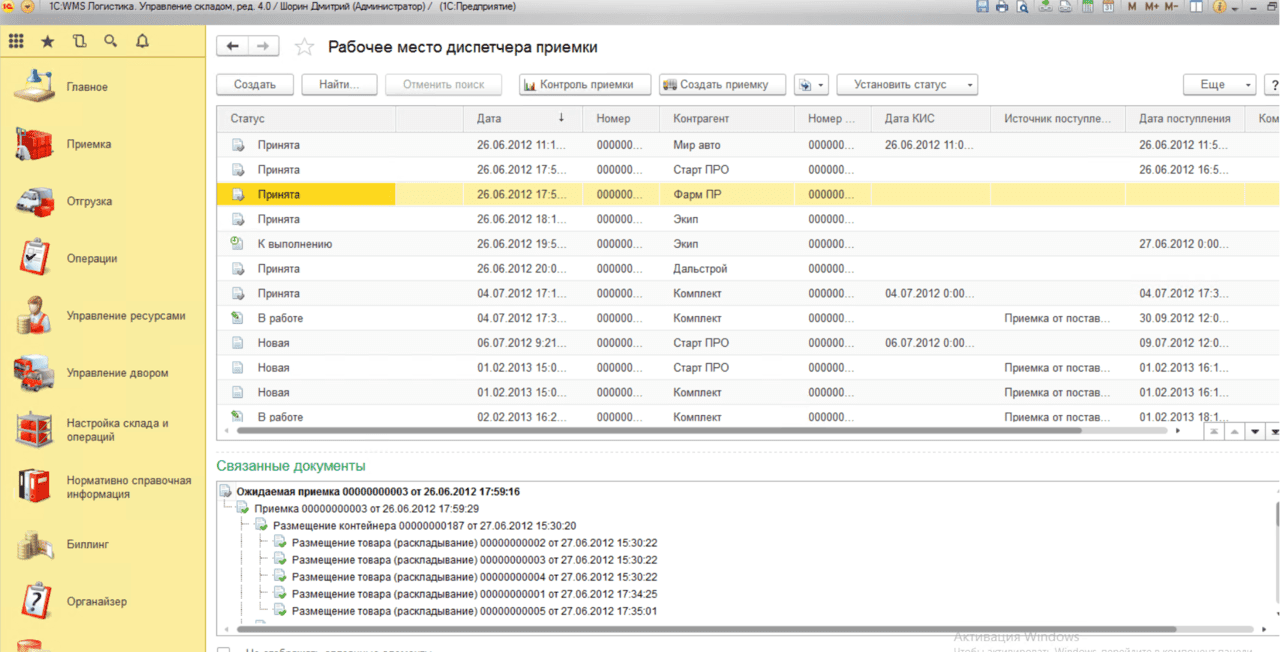Image resolution: width=1280 pixels, height=652 pixels.
Task: Click the M- memory subtract button
Action: pos(1173,6)
